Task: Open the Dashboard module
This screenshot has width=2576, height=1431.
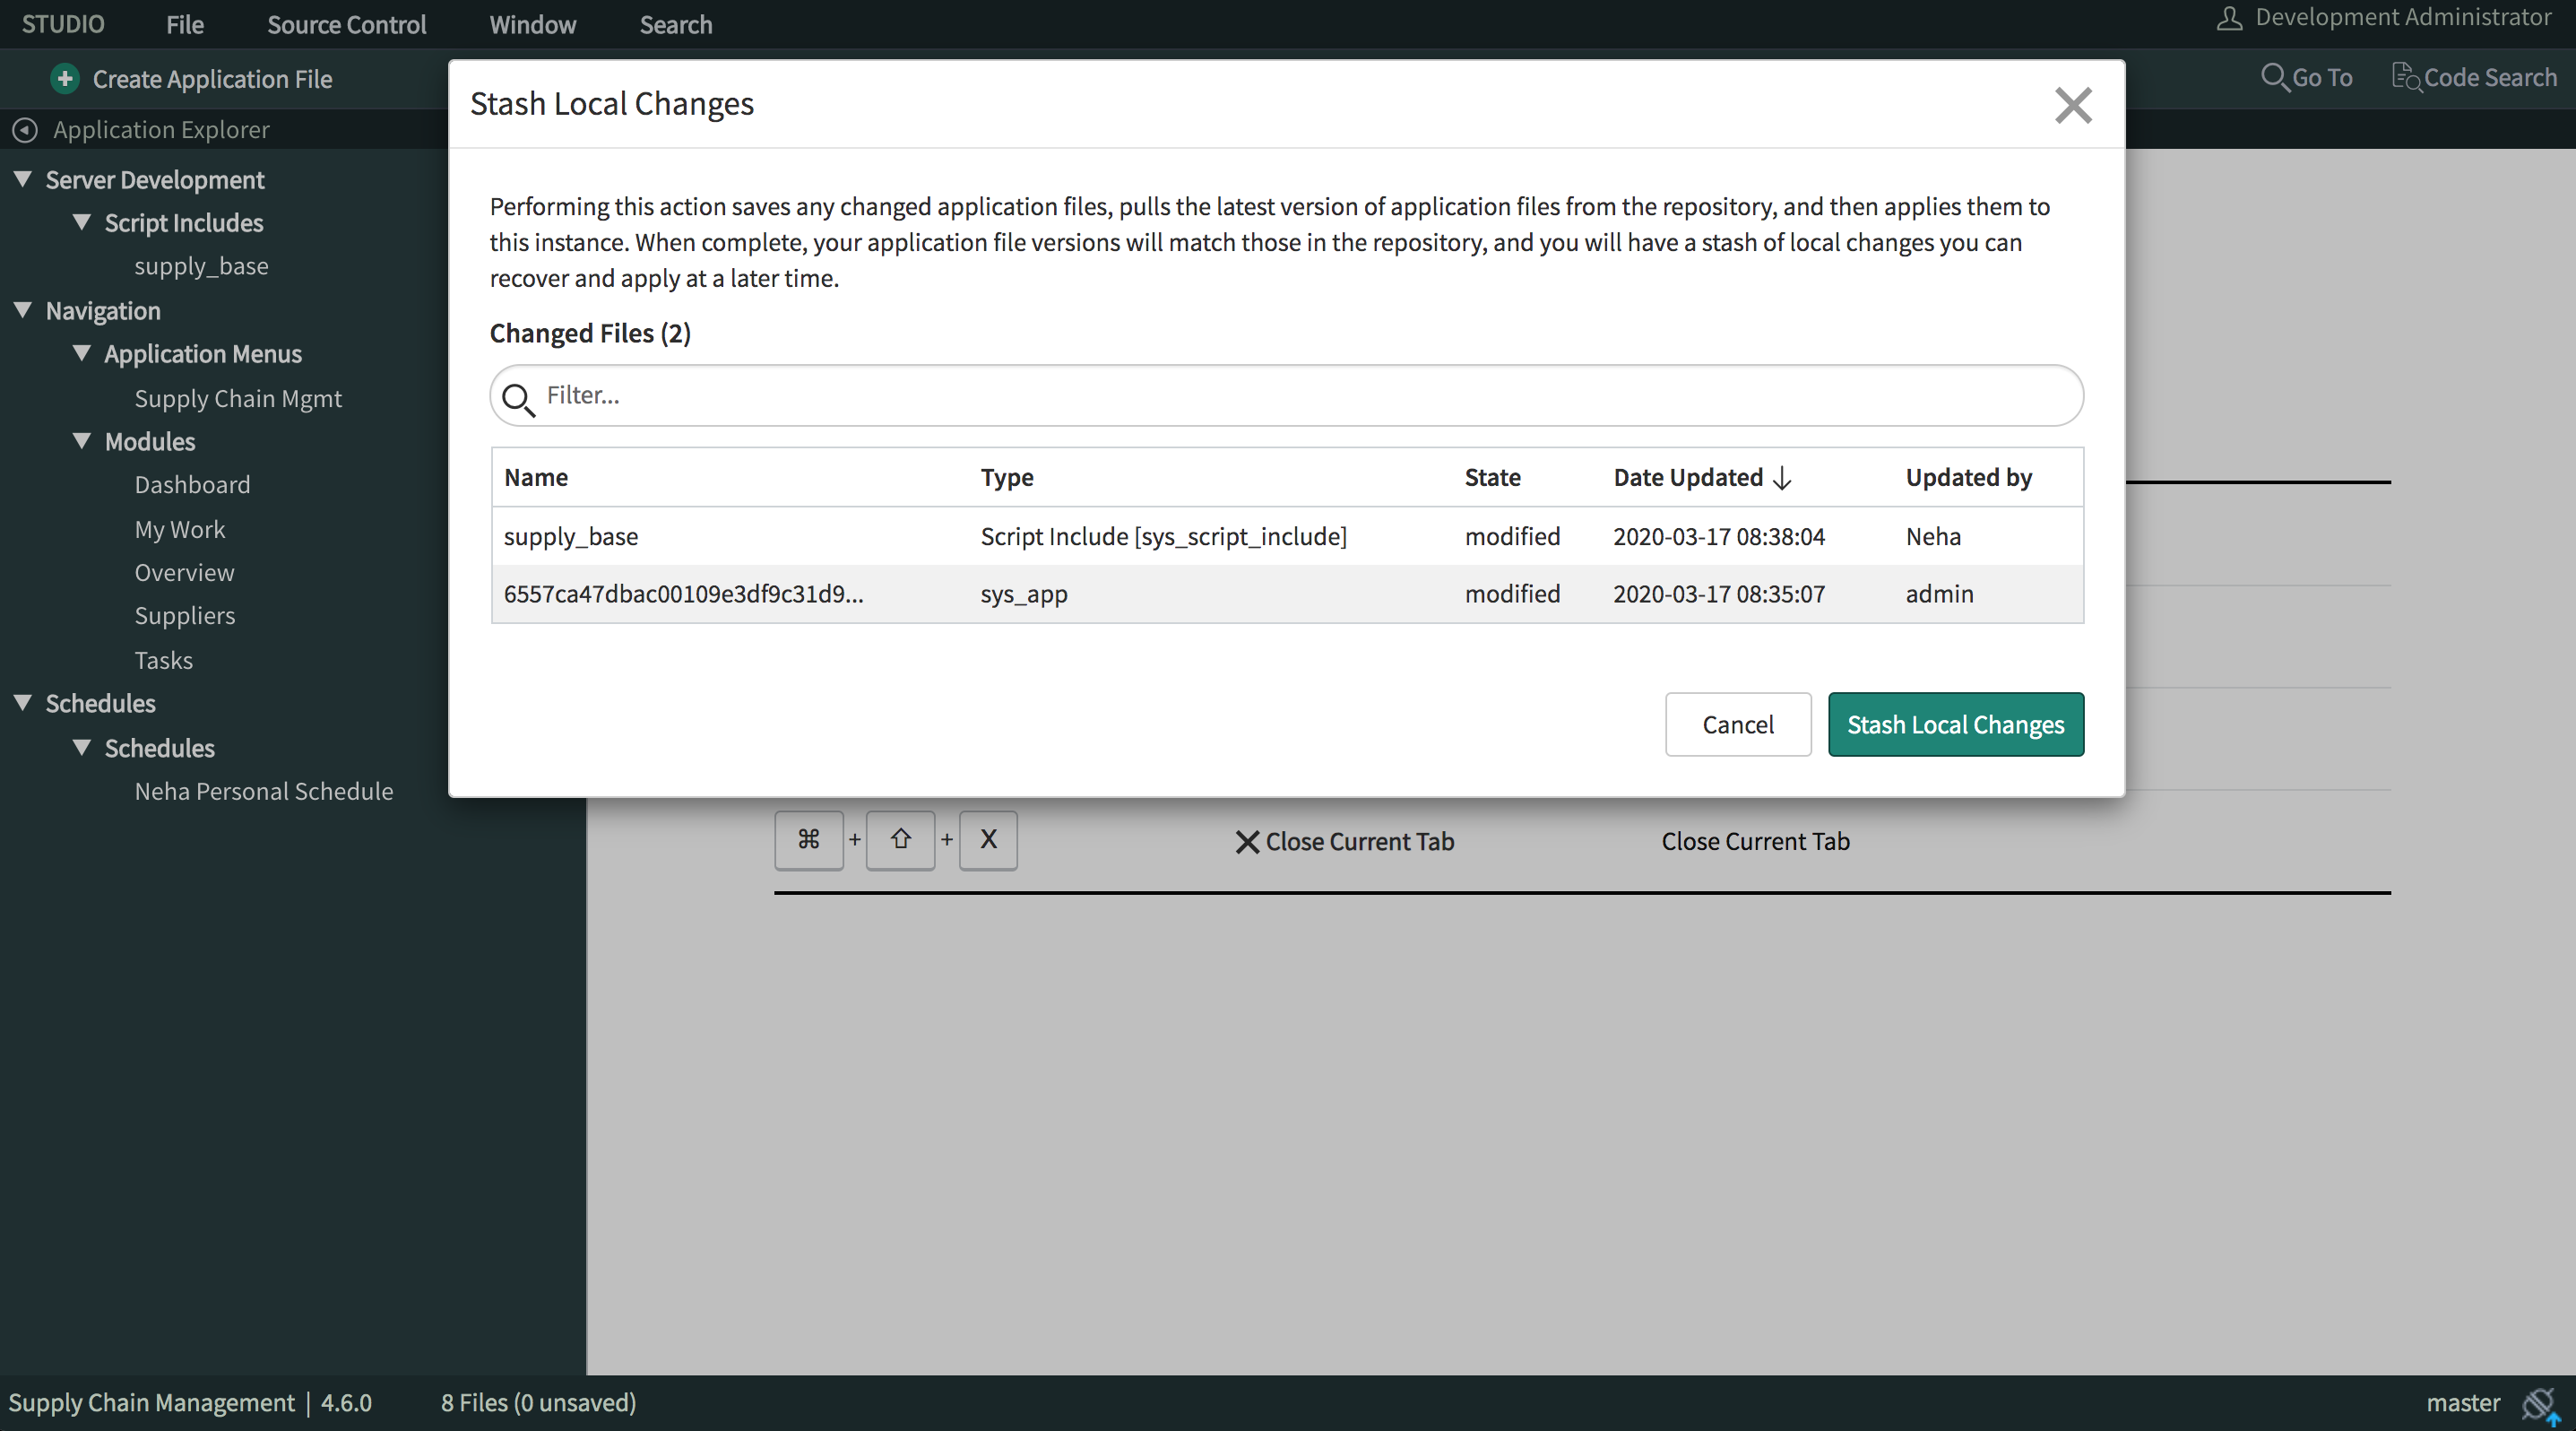Action: tap(192, 485)
